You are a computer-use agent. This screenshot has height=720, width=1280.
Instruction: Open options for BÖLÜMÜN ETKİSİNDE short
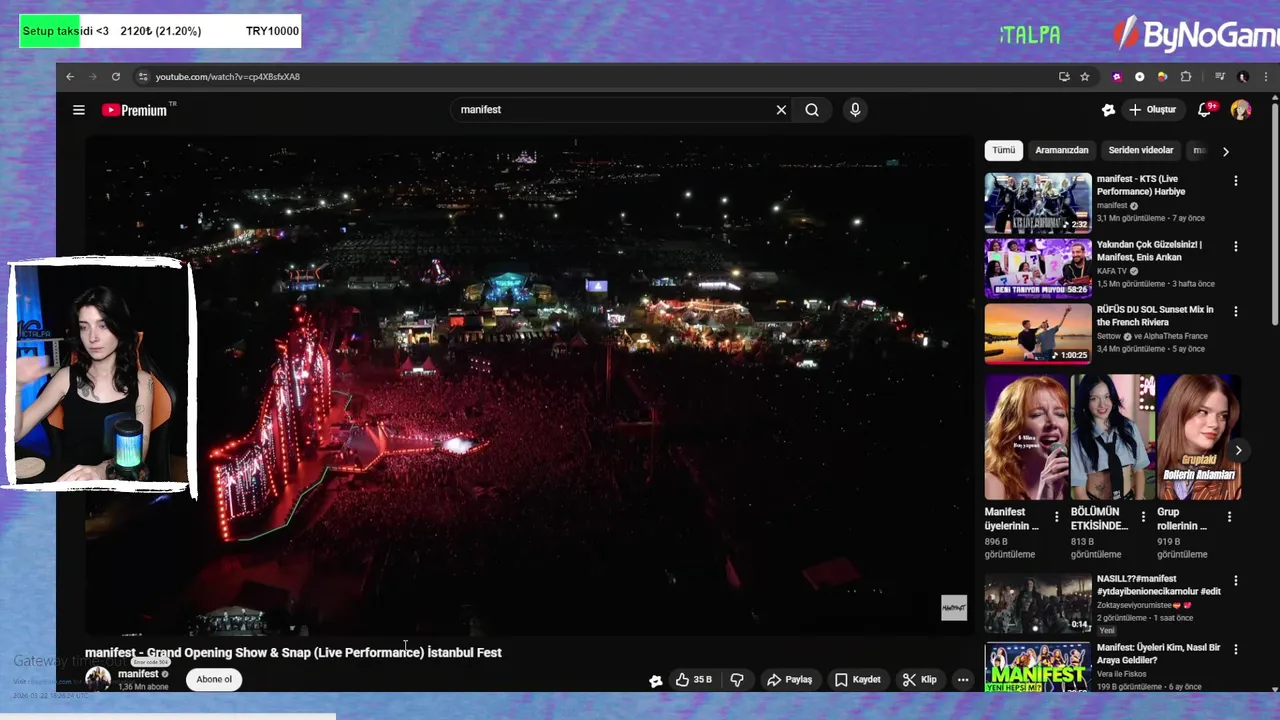pyautogui.click(x=1143, y=517)
